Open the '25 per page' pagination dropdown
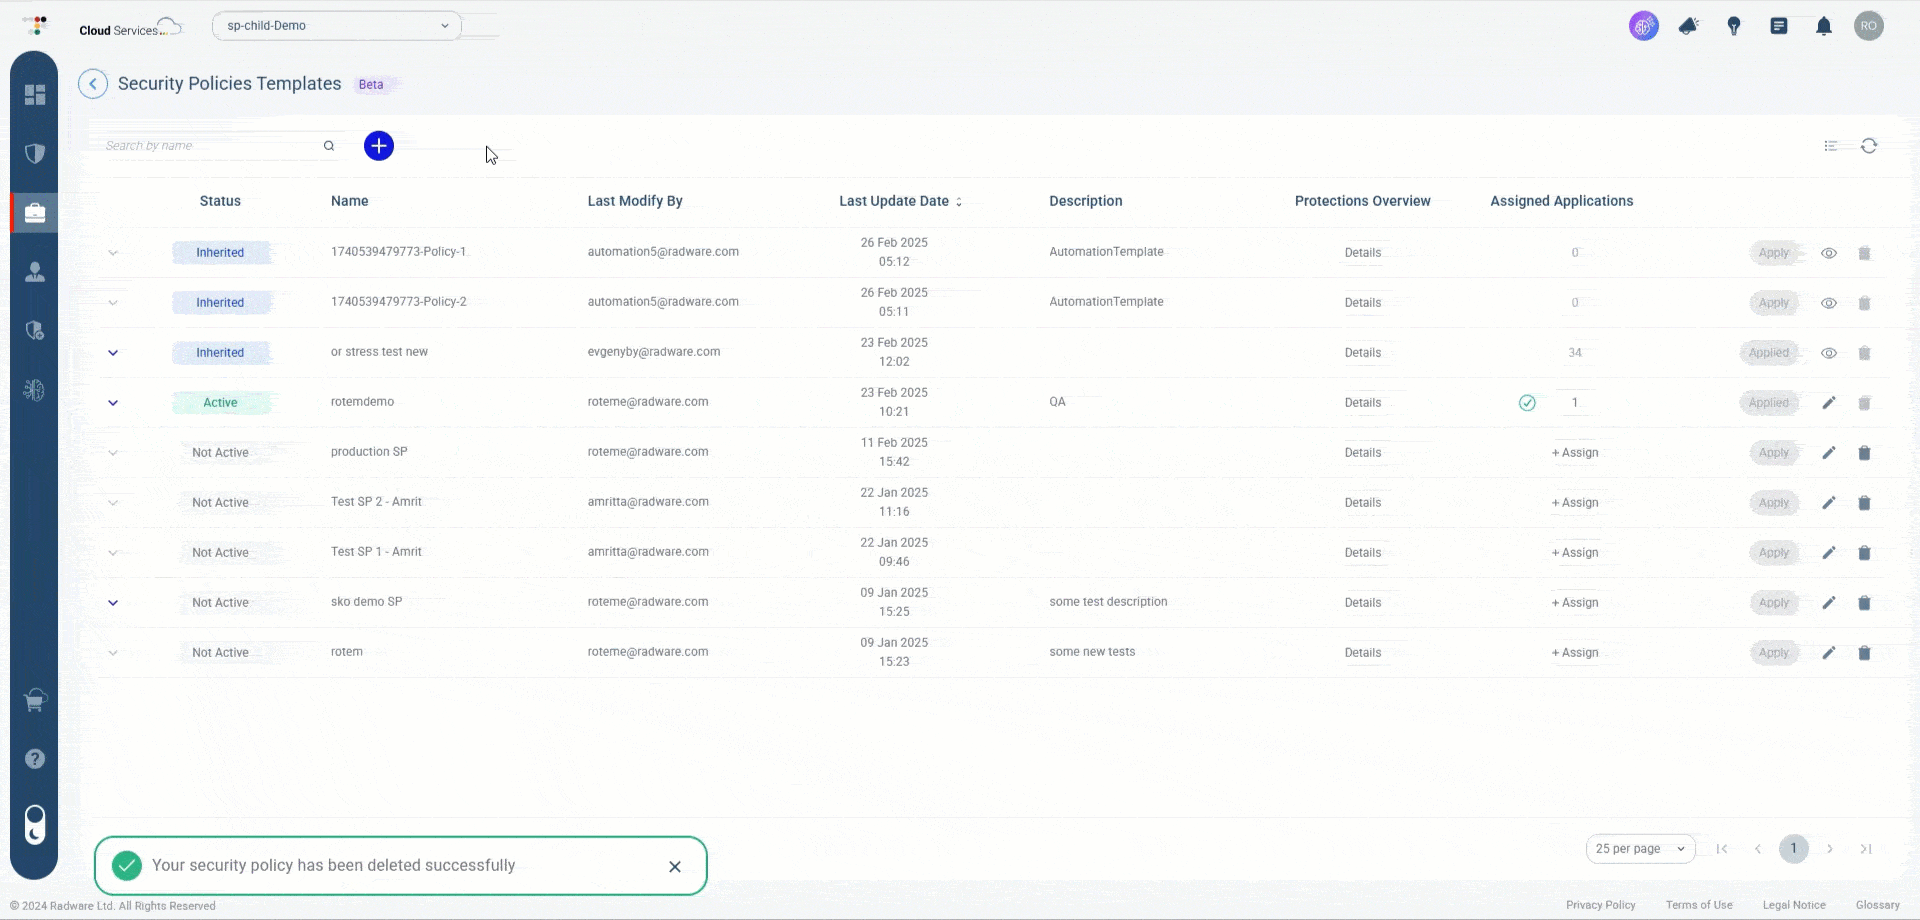 coord(1640,848)
